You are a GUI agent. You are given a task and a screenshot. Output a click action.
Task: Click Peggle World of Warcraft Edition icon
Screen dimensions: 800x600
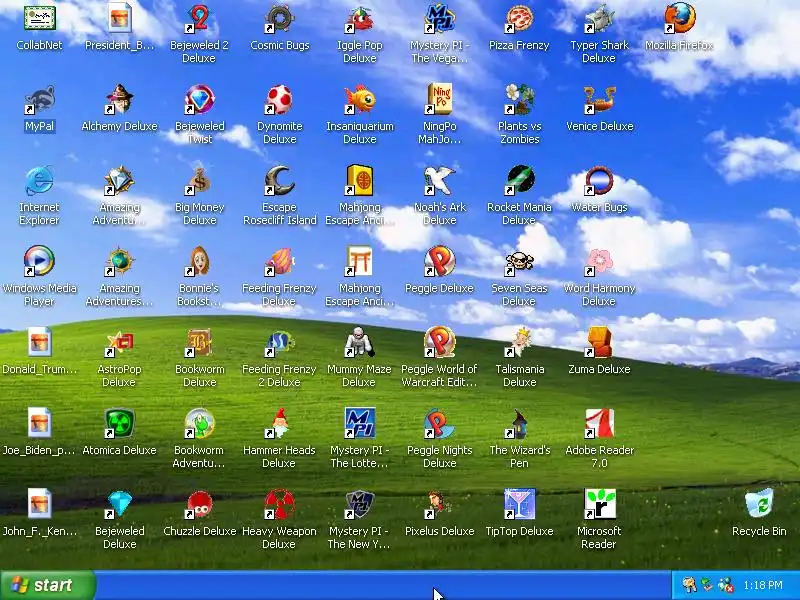click(x=439, y=342)
